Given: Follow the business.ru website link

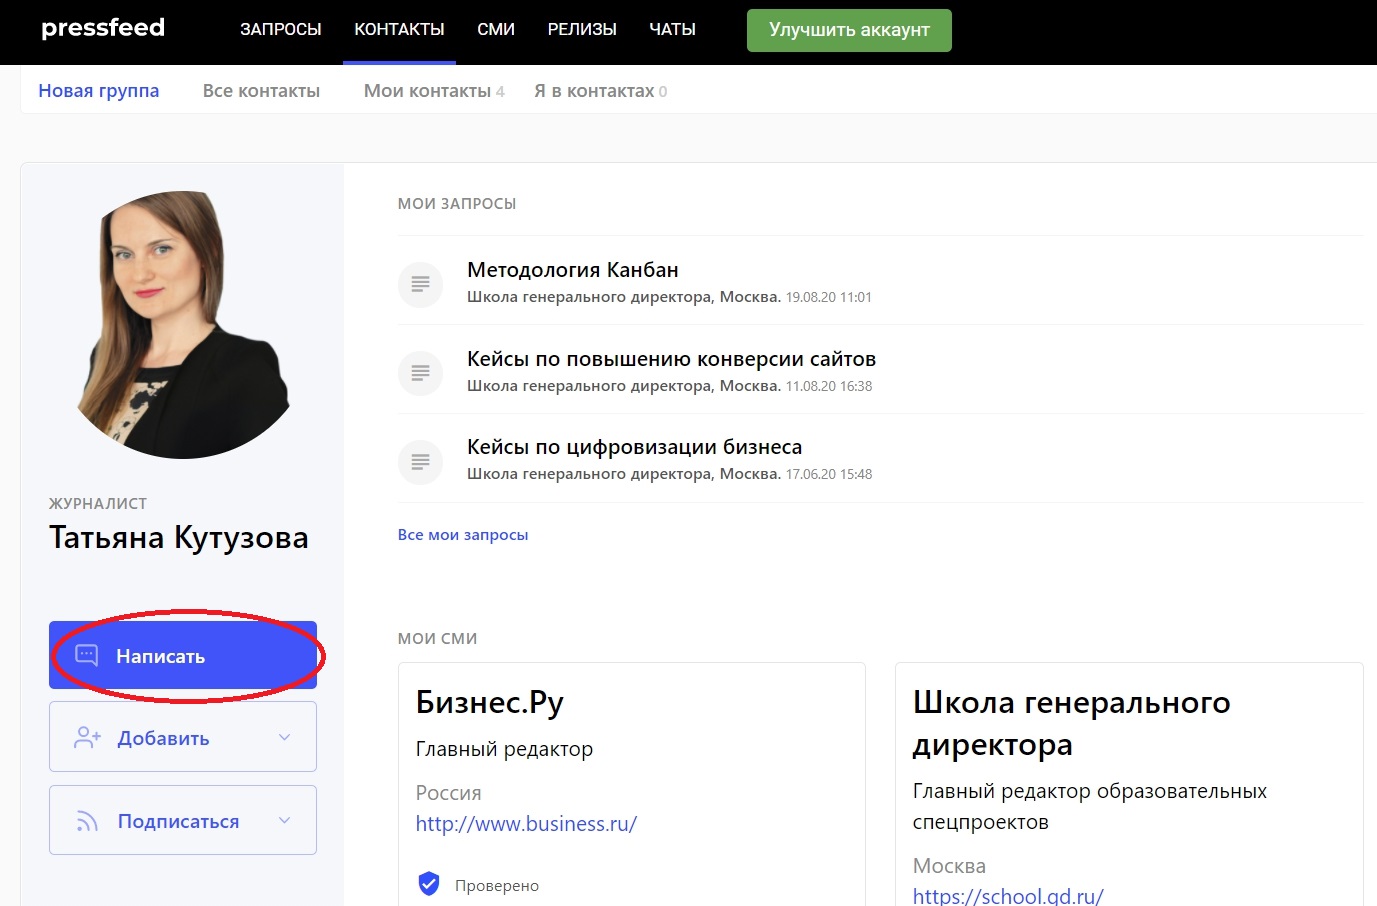Looking at the screenshot, I should pyautogui.click(x=526, y=824).
